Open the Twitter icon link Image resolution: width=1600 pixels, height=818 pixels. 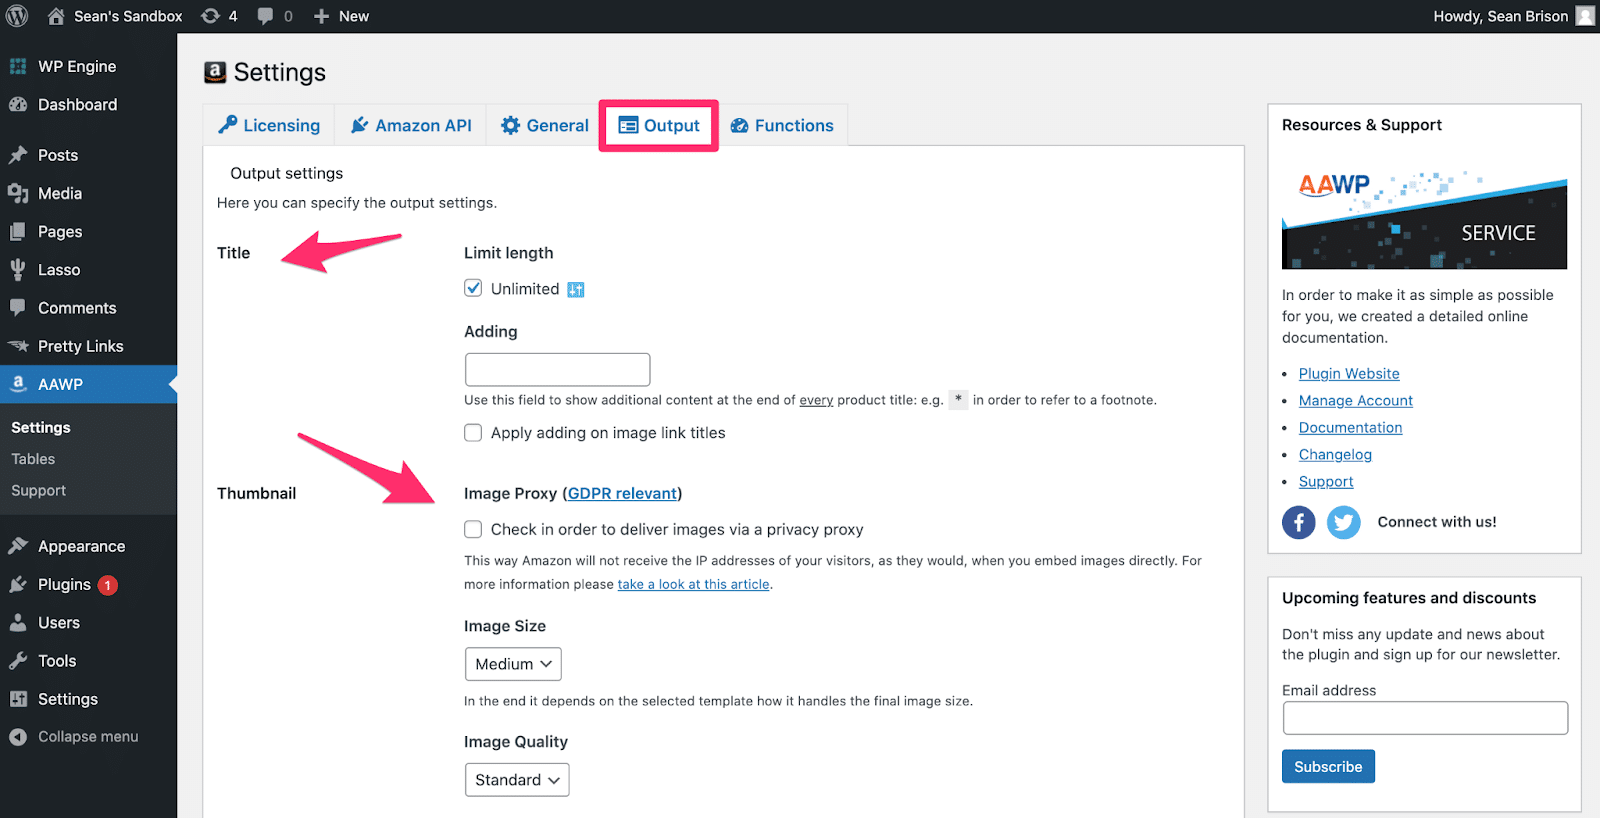[x=1343, y=522]
